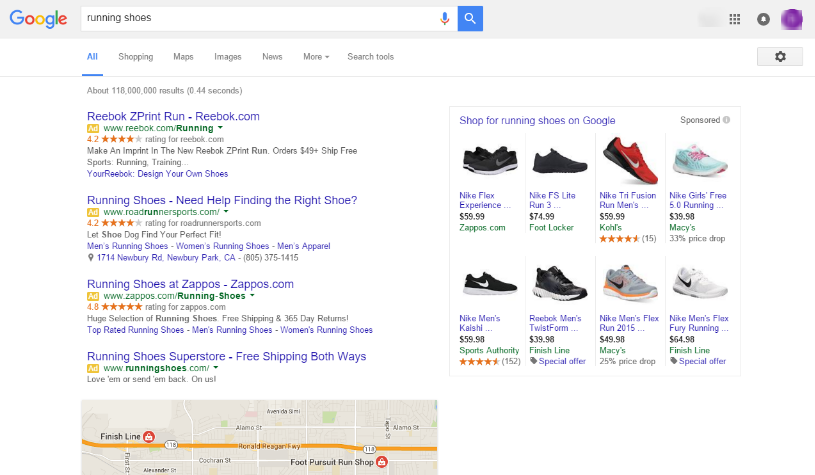
Task: Click red Nike Tri Fusion shoe image
Action: [x=629, y=161]
